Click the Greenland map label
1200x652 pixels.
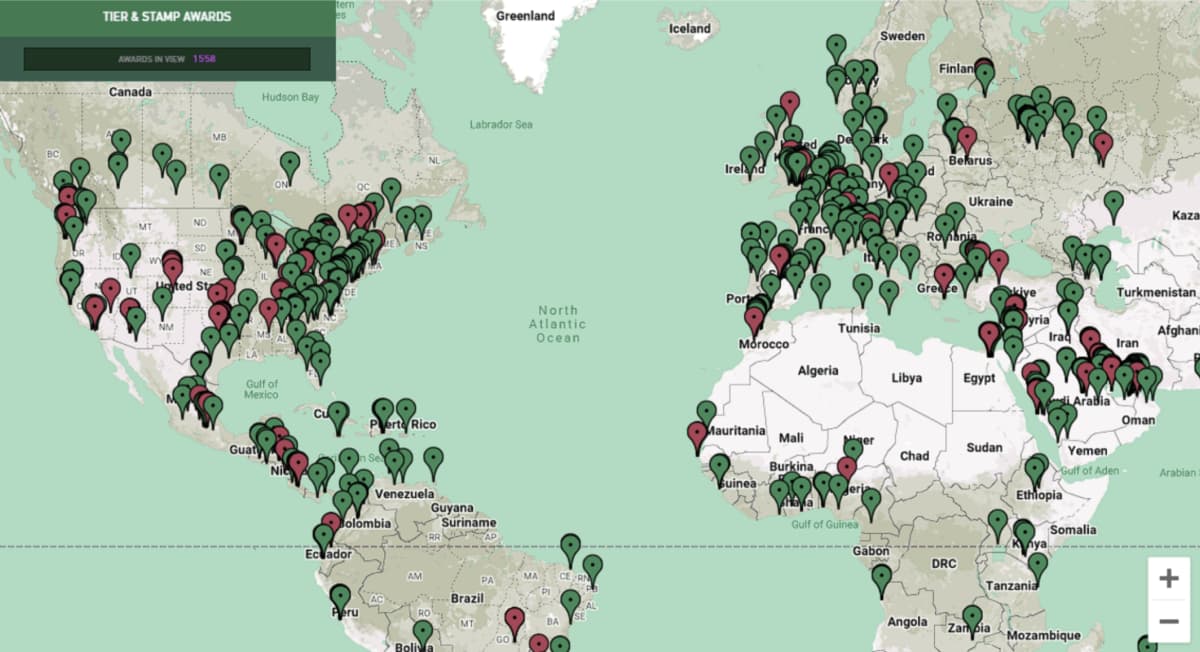[x=525, y=16]
